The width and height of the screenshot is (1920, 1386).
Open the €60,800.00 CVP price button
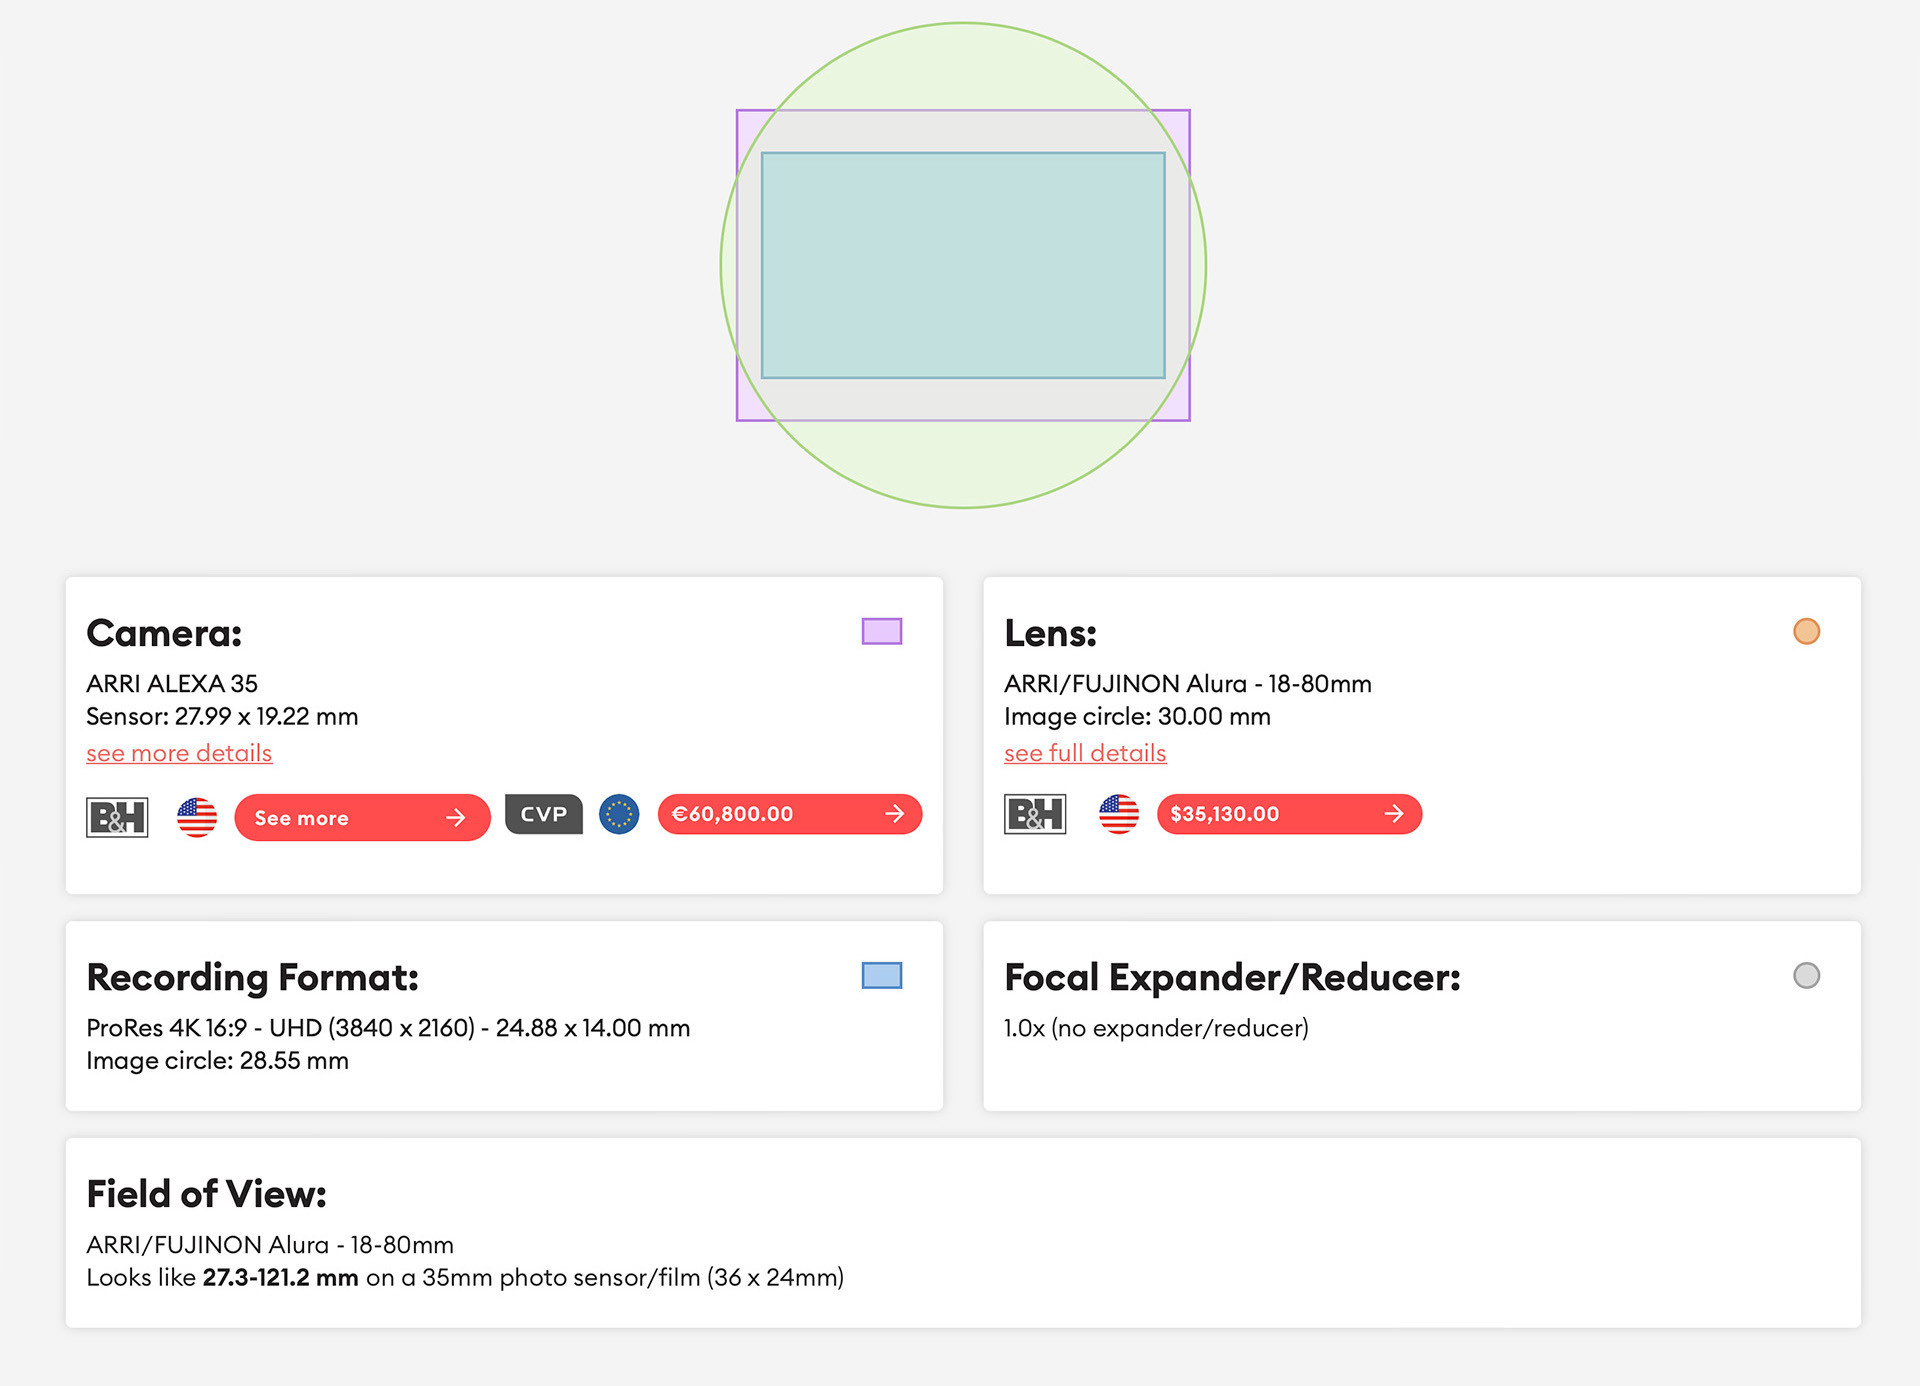tap(789, 814)
